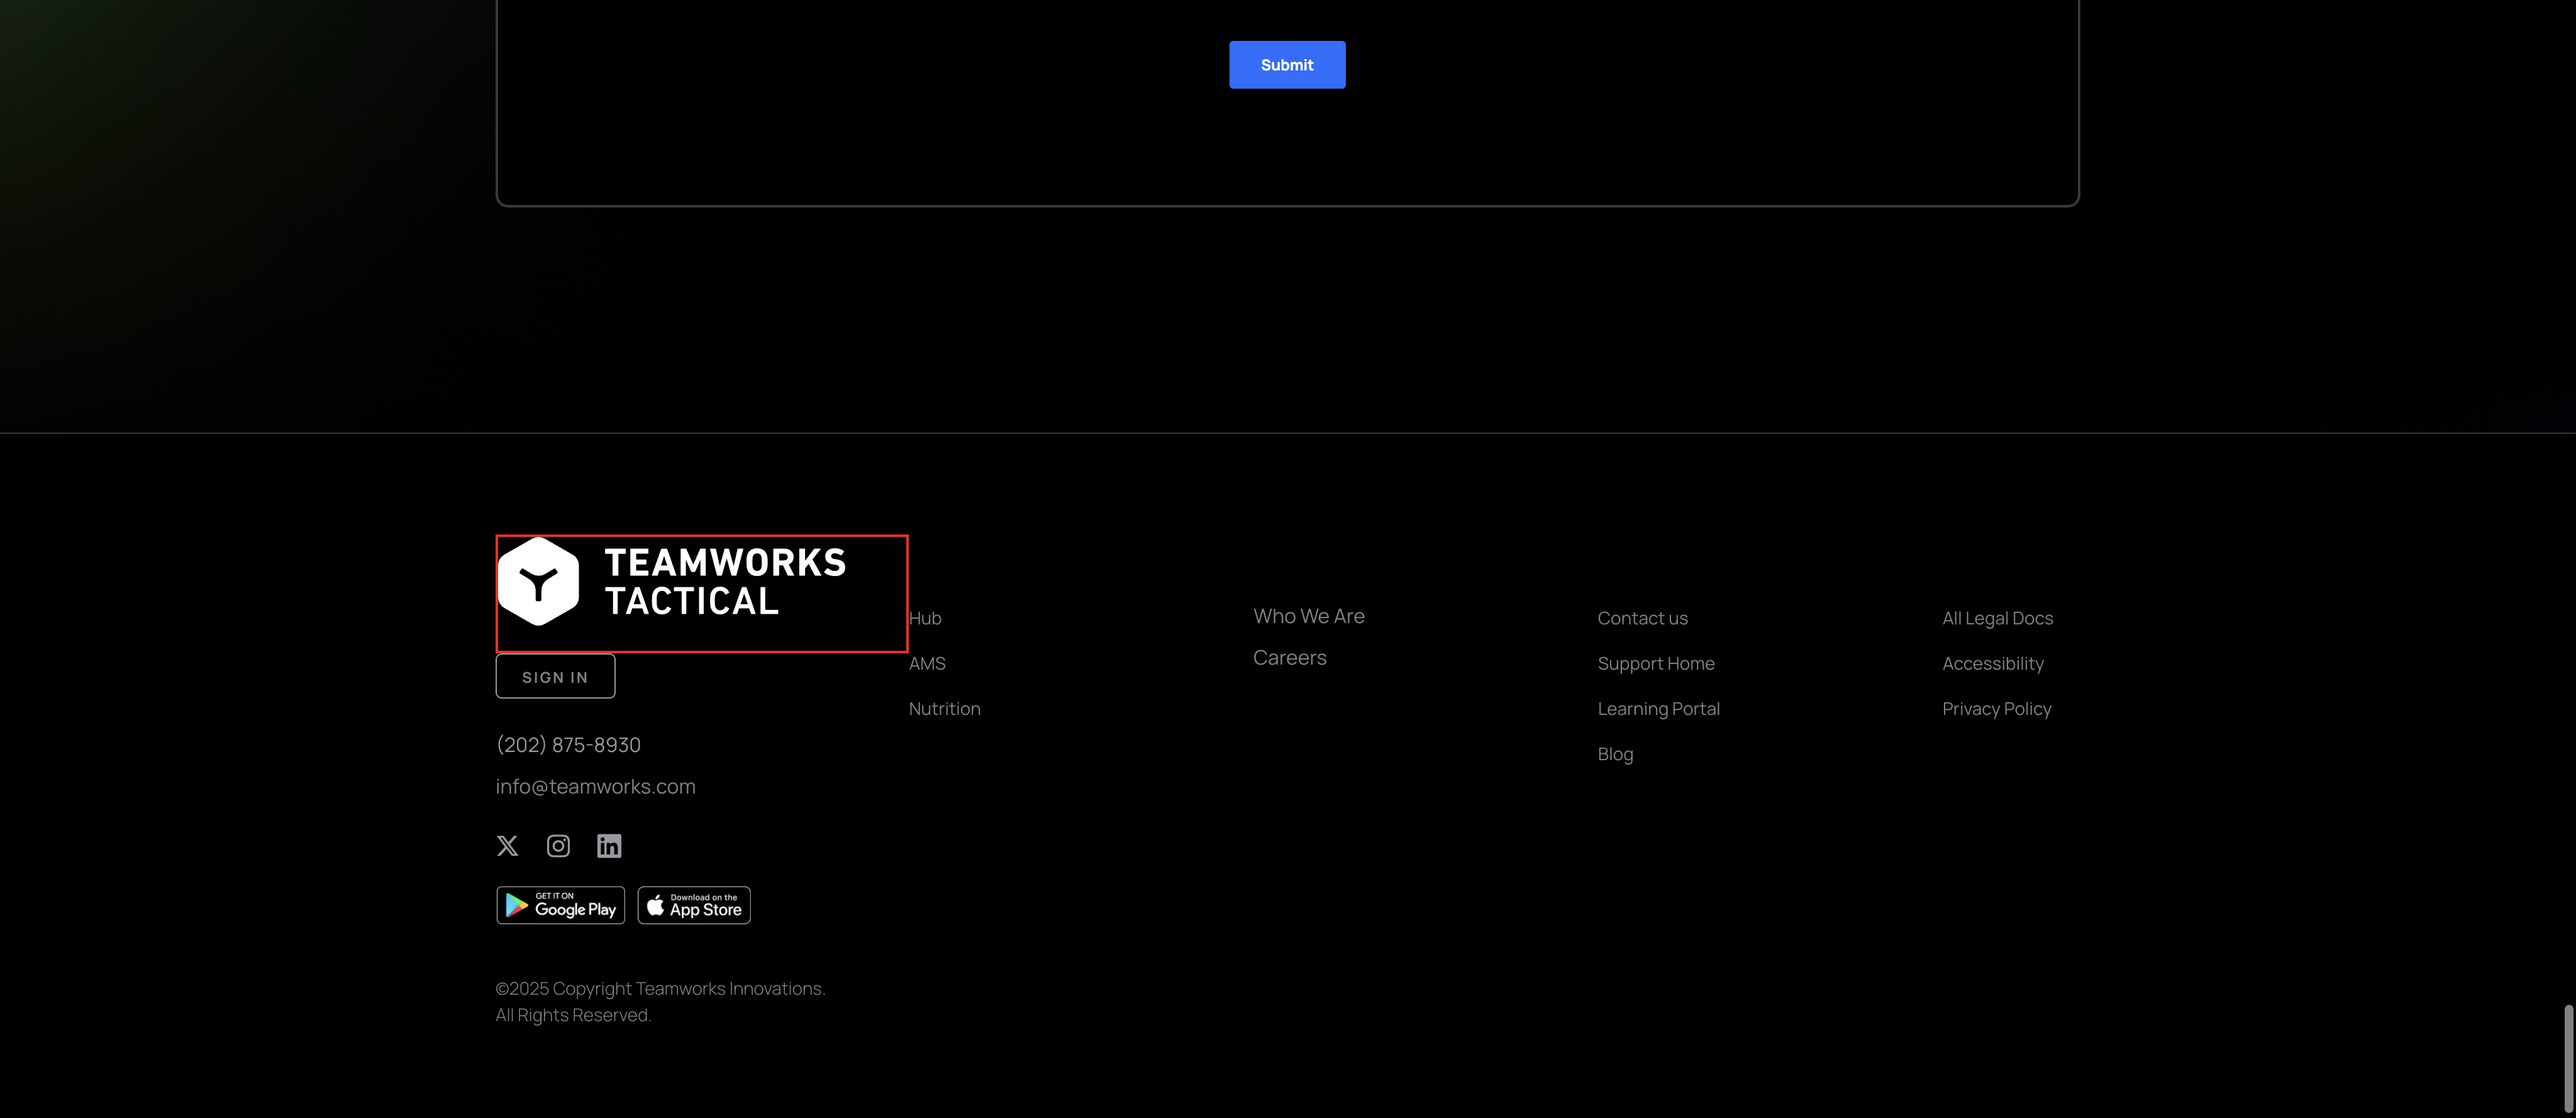Open the Who We Are page
The height and width of the screenshot is (1118, 2576).
(x=1308, y=617)
